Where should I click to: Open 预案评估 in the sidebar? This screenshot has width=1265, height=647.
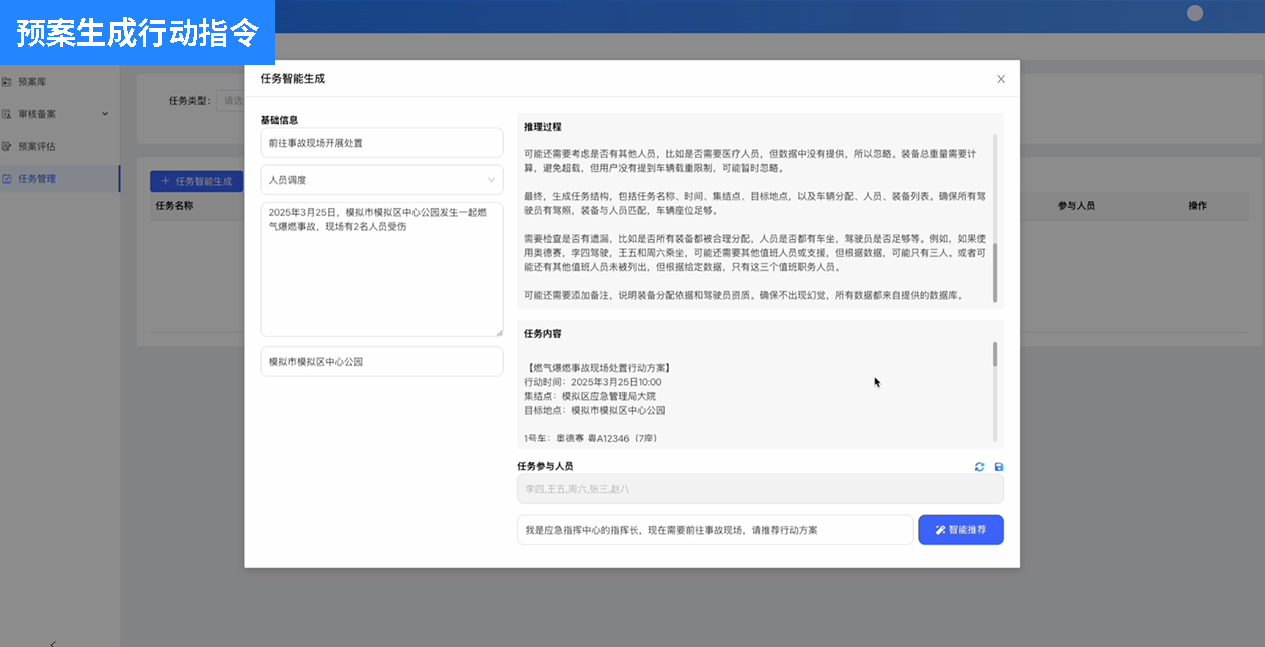[37, 146]
